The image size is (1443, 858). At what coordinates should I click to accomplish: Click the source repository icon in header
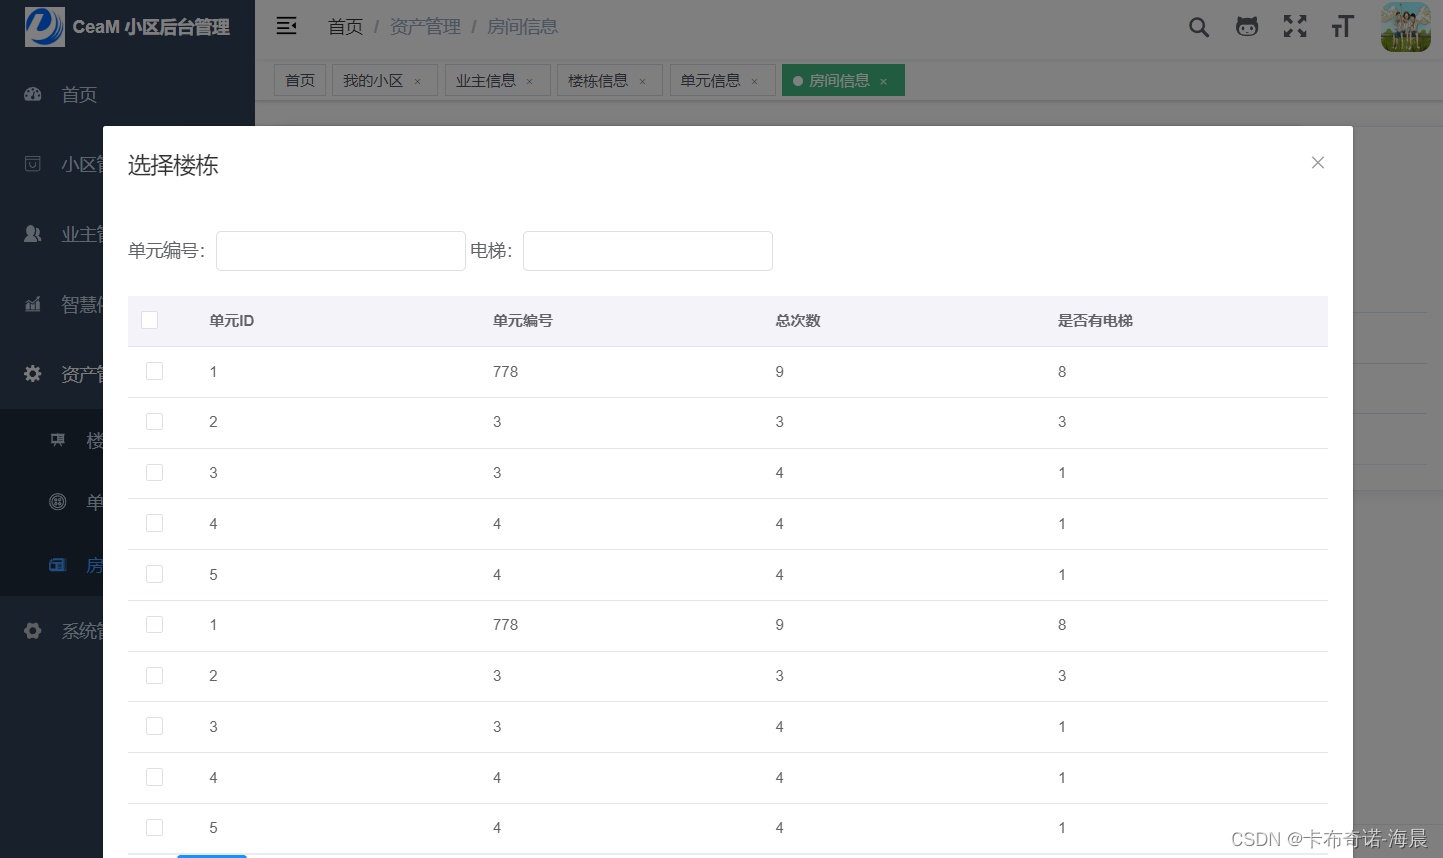1246,27
